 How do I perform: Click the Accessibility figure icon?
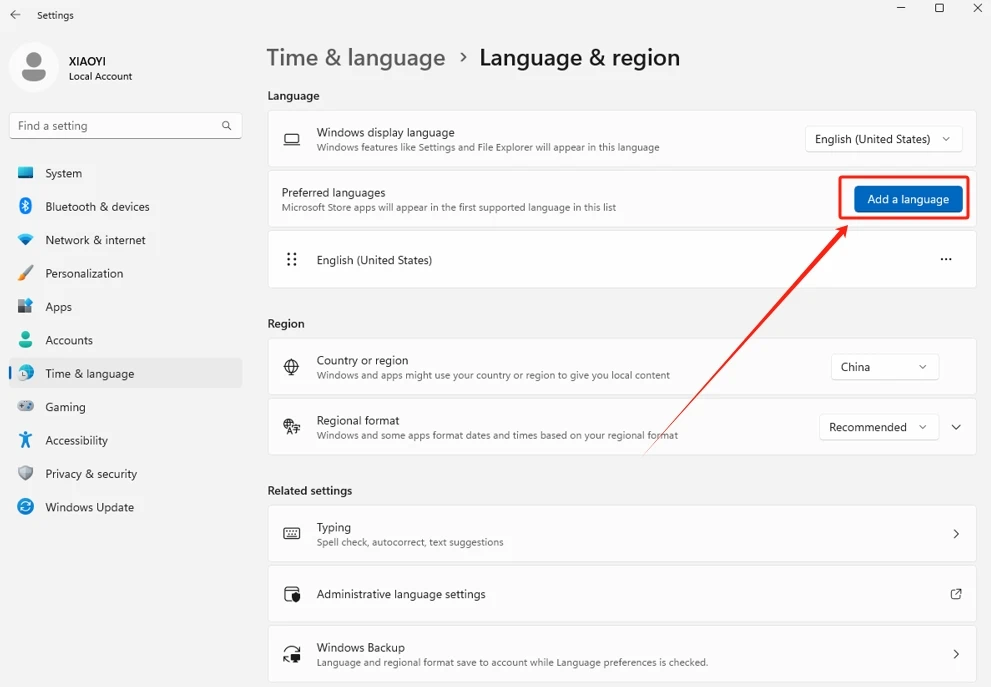[x=25, y=440]
